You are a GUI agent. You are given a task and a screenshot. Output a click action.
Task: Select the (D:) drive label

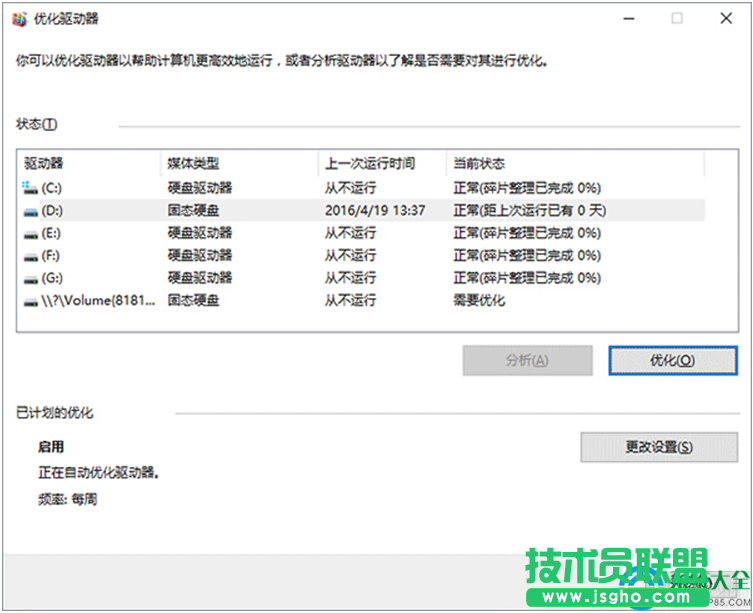click(x=52, y=210)
